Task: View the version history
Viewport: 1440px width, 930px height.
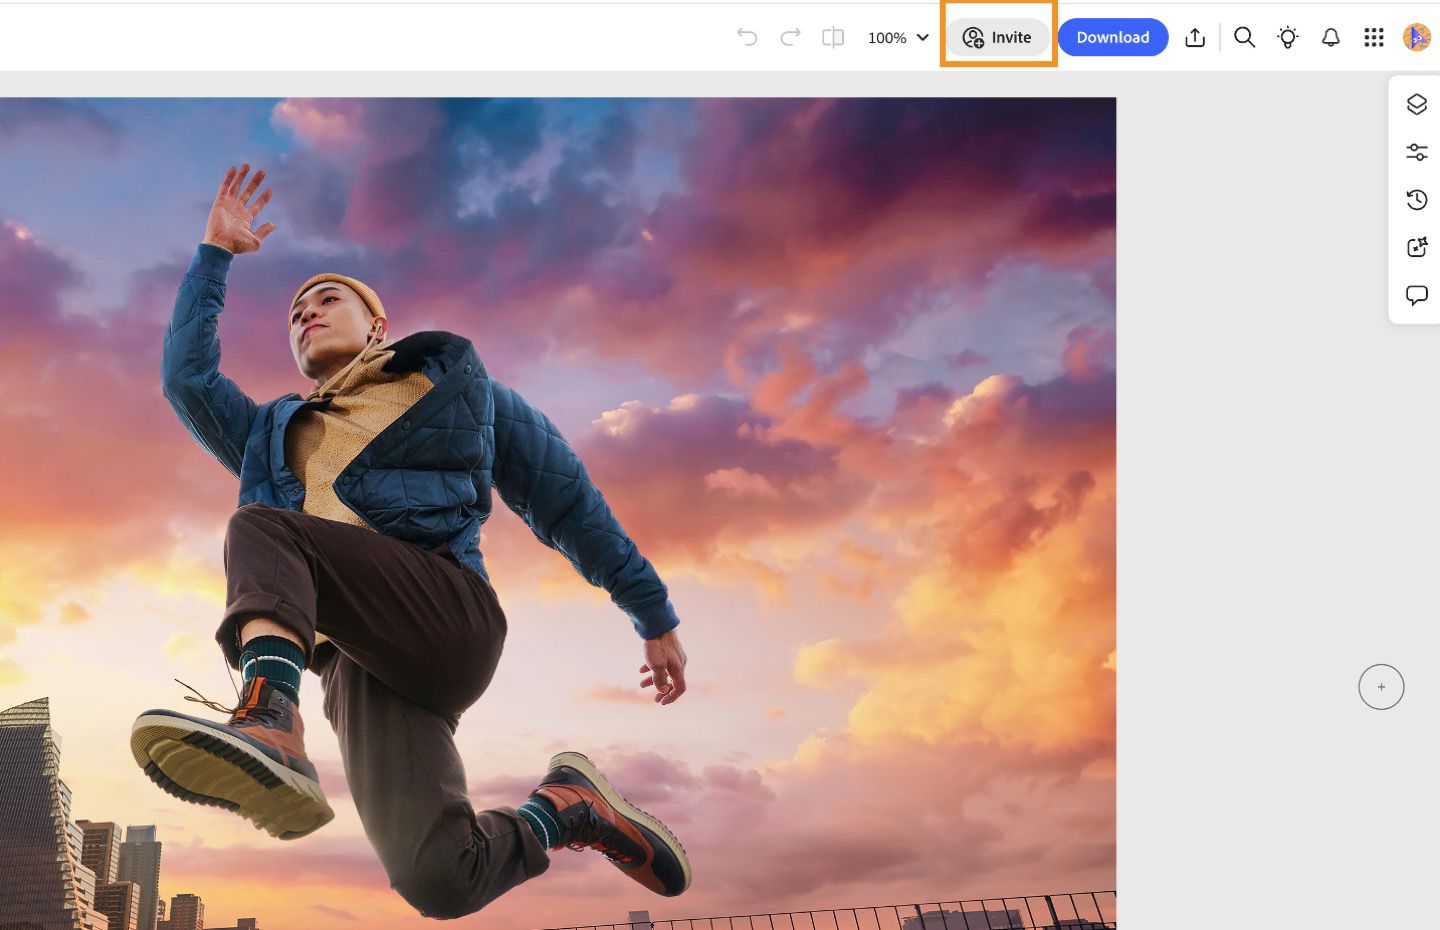Action: click(1416, 199)
